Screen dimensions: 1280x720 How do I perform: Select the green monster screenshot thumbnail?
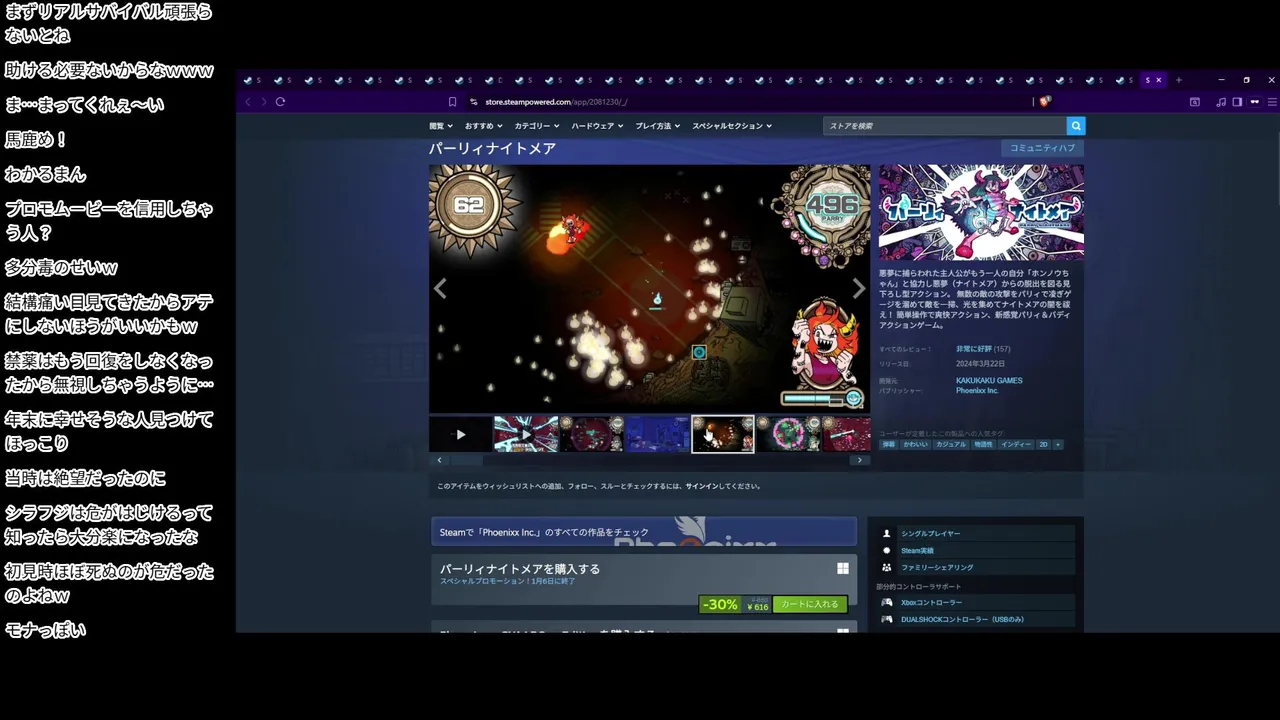tap(788, 434)
